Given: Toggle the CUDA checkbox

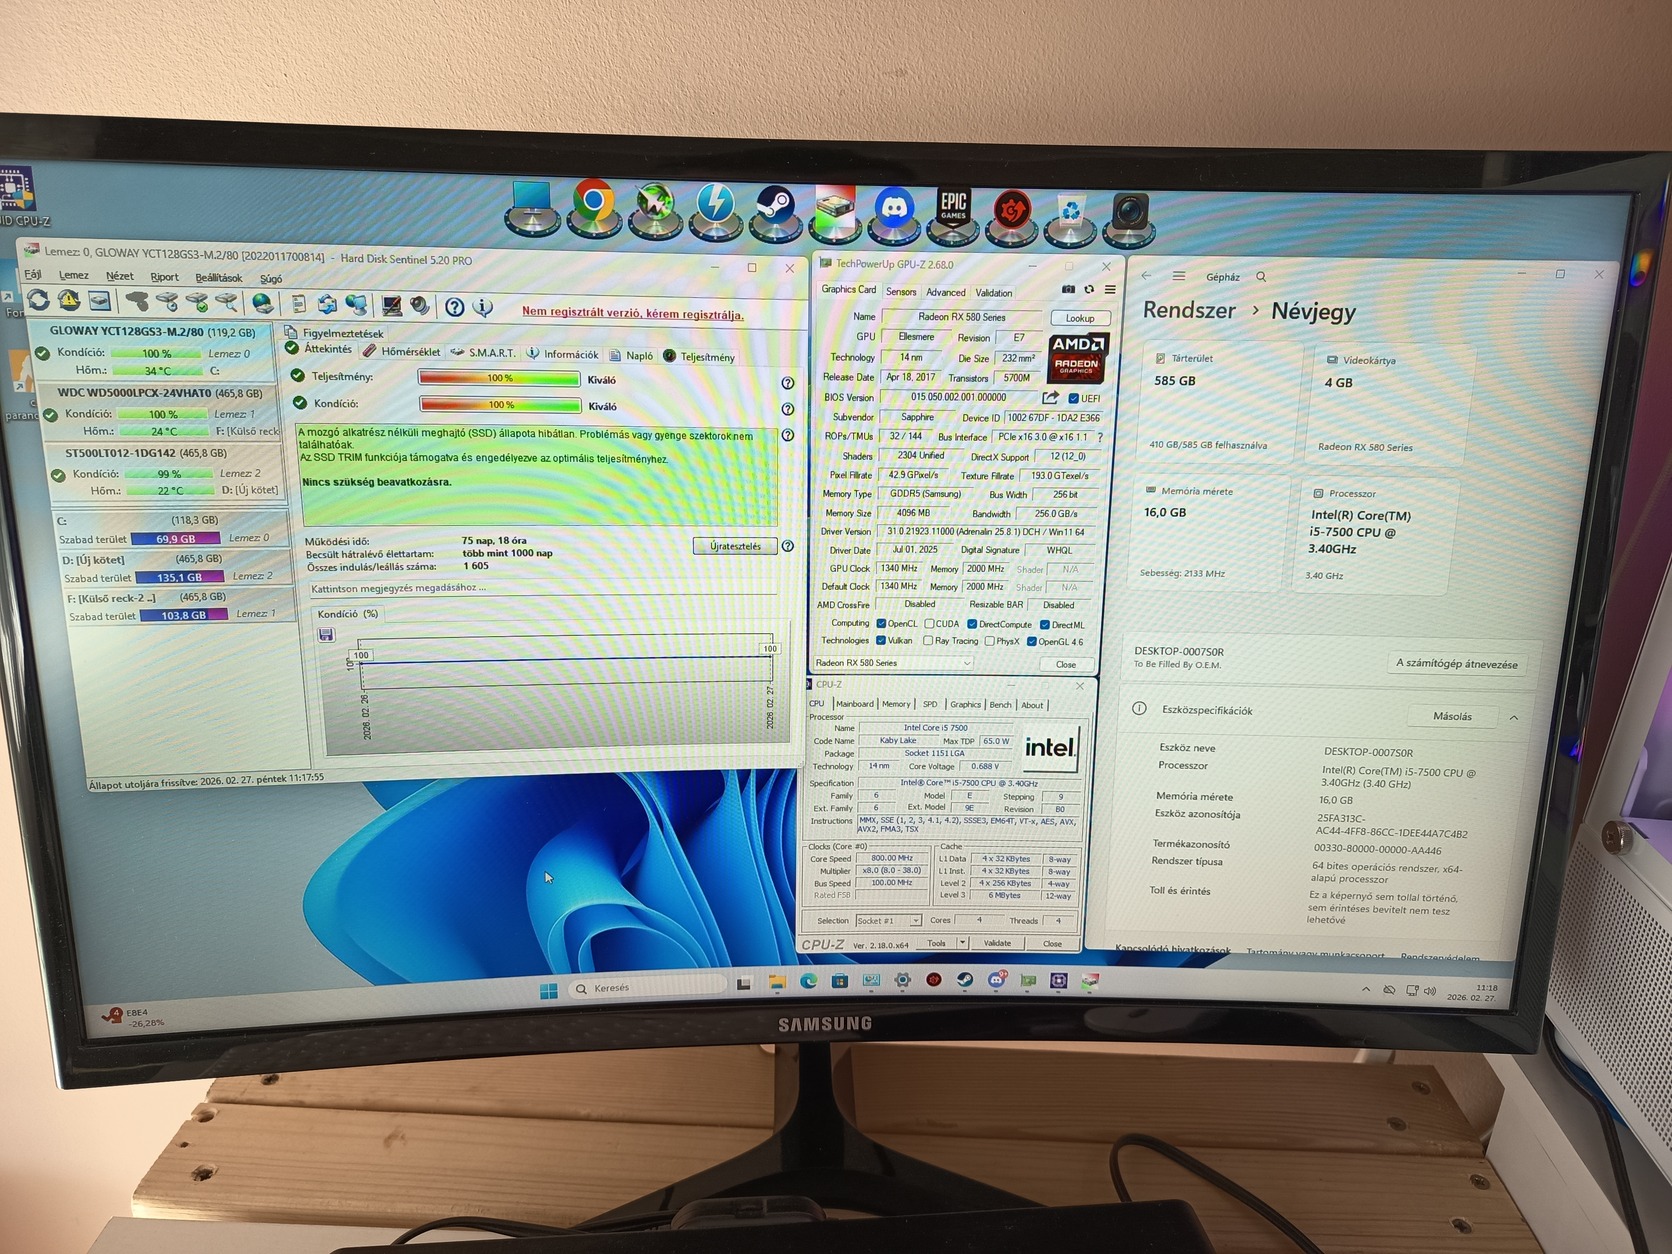Looking at the screenshot, I should [x=929, y=624].
